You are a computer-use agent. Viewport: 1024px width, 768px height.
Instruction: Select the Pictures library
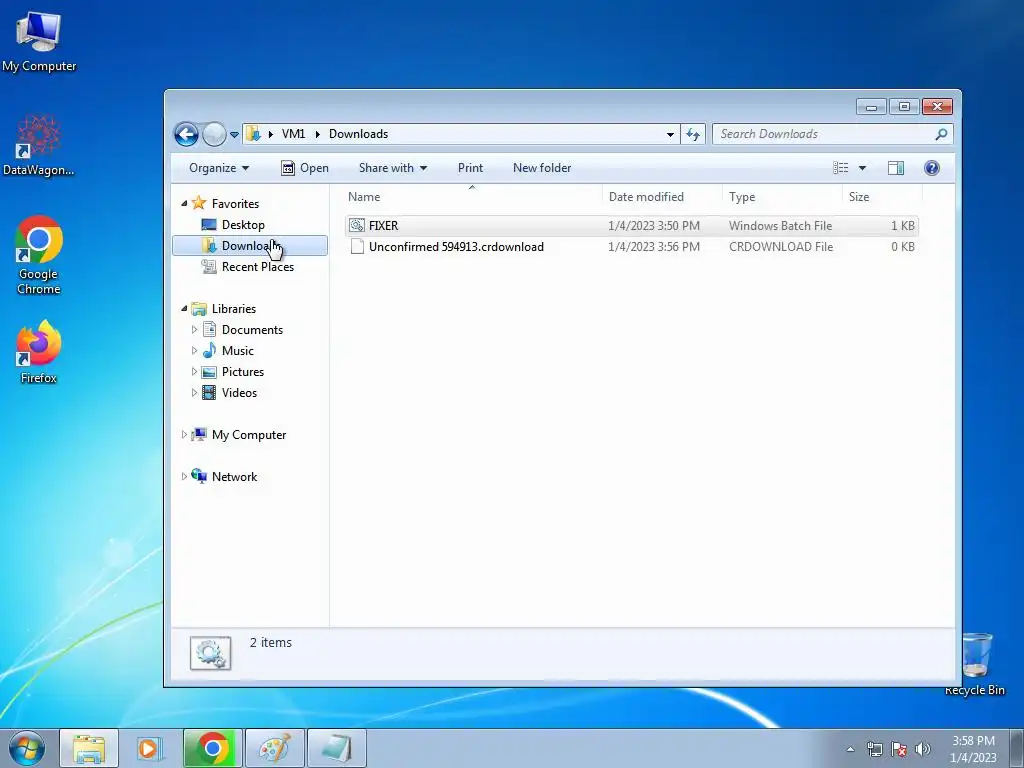pyautogui.click(x=243, y=372)
